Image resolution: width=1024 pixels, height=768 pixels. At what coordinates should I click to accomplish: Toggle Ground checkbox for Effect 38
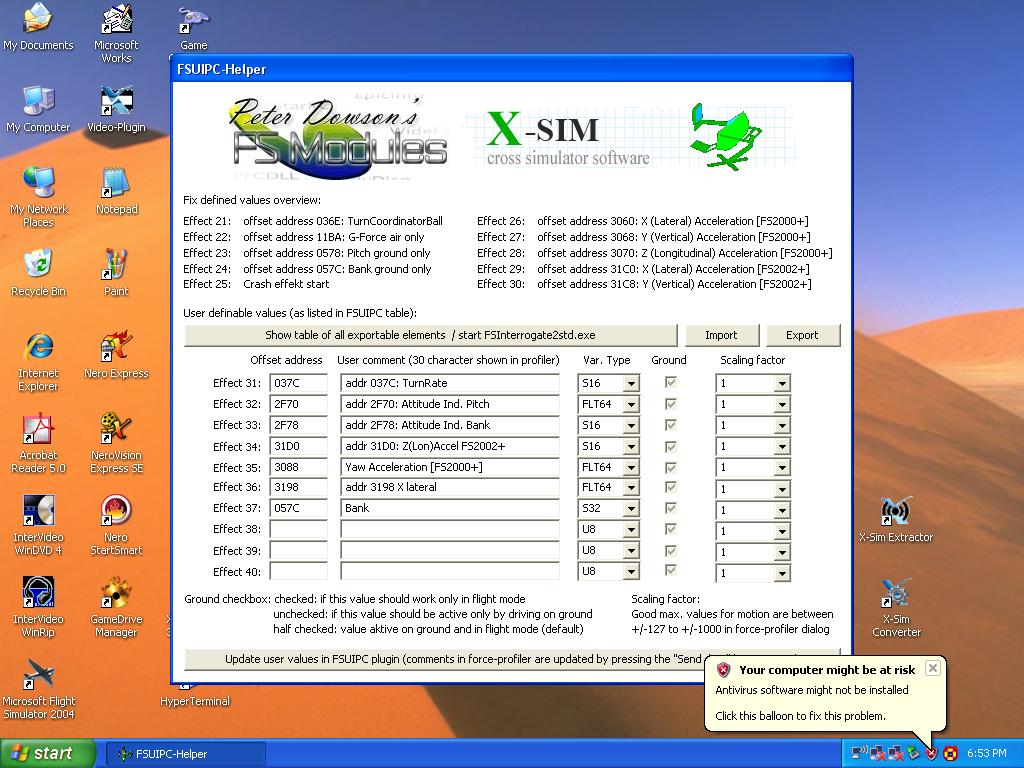coord(670,528)
